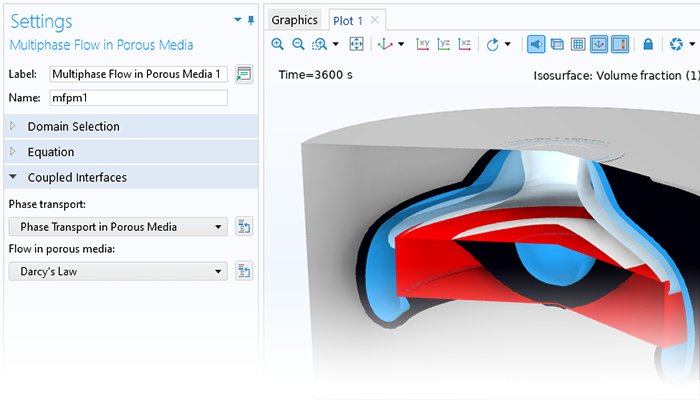This screenshot has height=400, width=700.
Task: Toggle the color legend display
Action: pyautogui.click(x=620, y=44)
